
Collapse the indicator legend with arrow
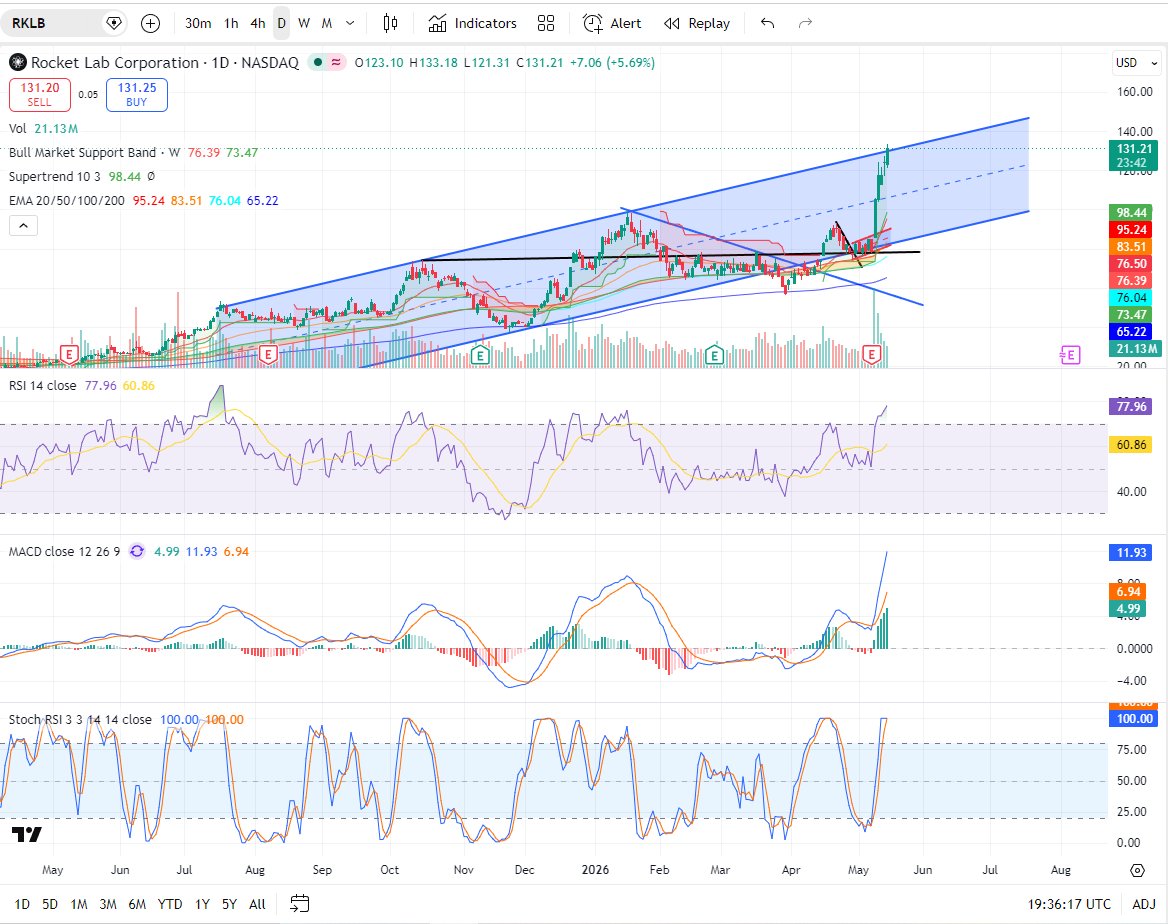pyautogui.click(x=23, y=226)
